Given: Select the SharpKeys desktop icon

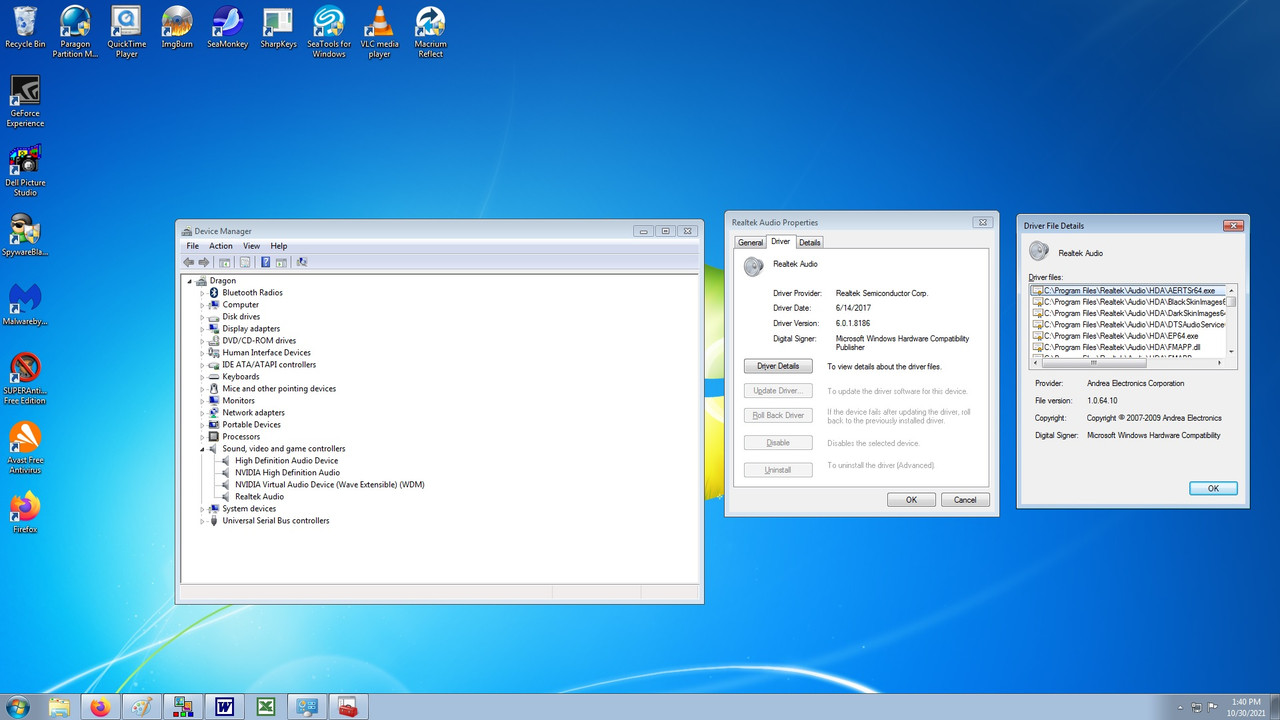Looking at the screenshot, I should (x=278, y=27).
